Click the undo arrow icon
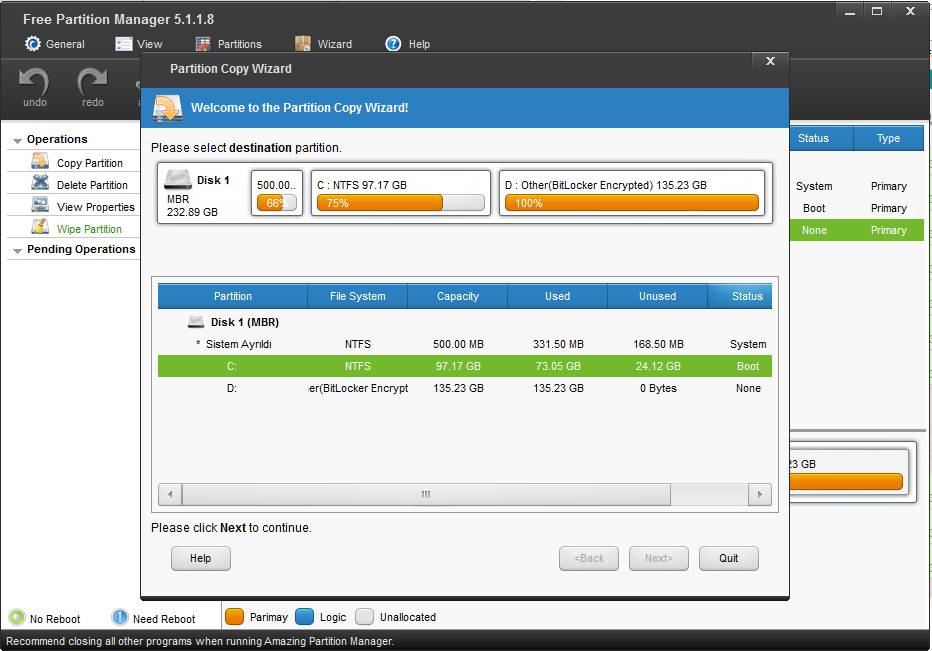 click(34, 82)
